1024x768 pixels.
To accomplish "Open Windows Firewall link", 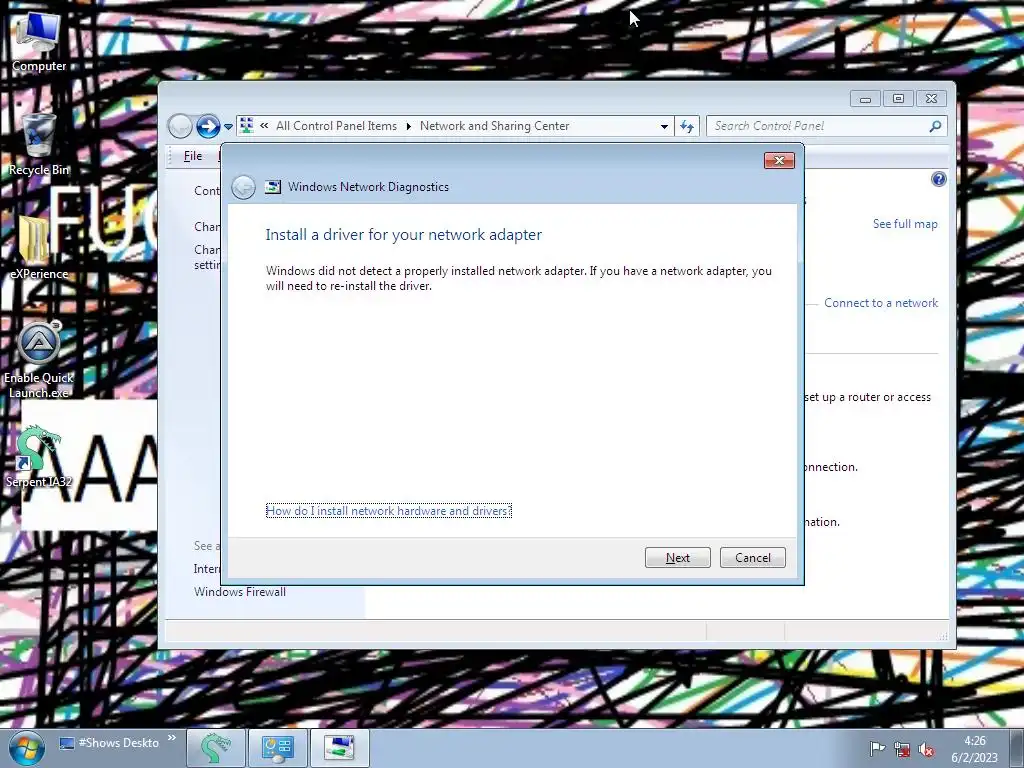I will click(240, 592).
